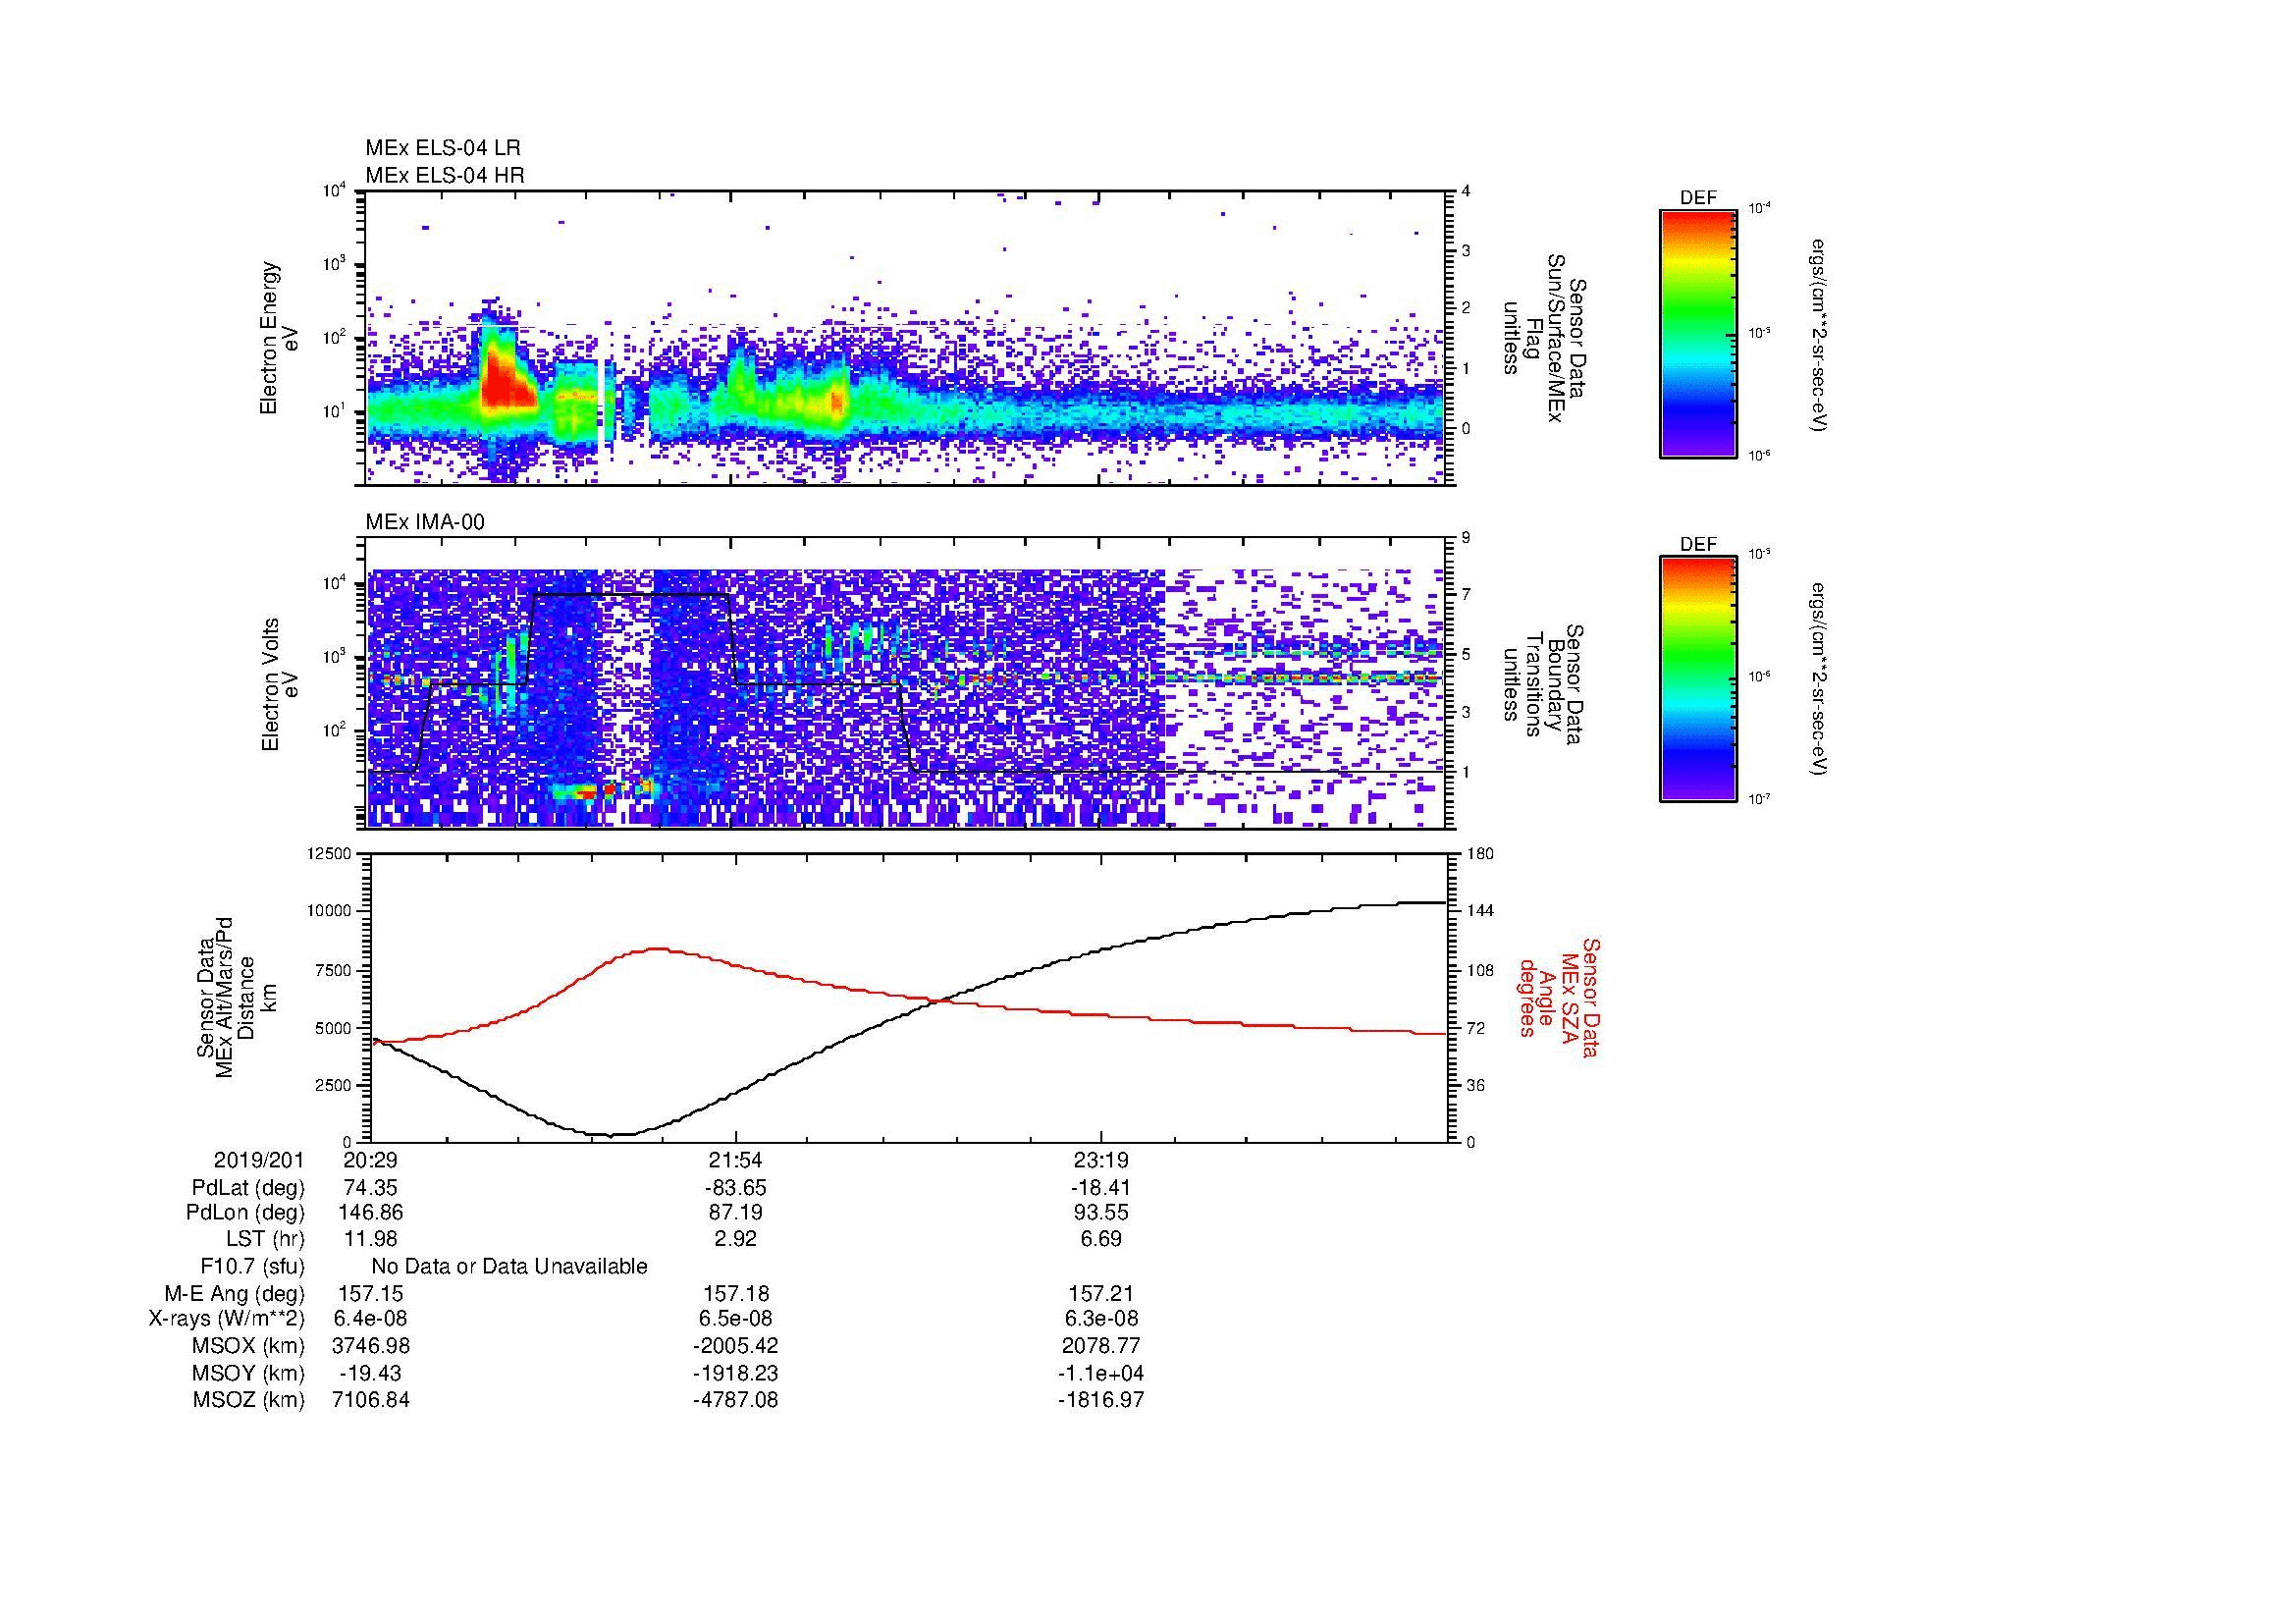Image resolution: width=2296 pixels, height=1623 pixels.
Task: Click the 'M-E Ang (deg)' row label
Action: [x=235, y=1294]
